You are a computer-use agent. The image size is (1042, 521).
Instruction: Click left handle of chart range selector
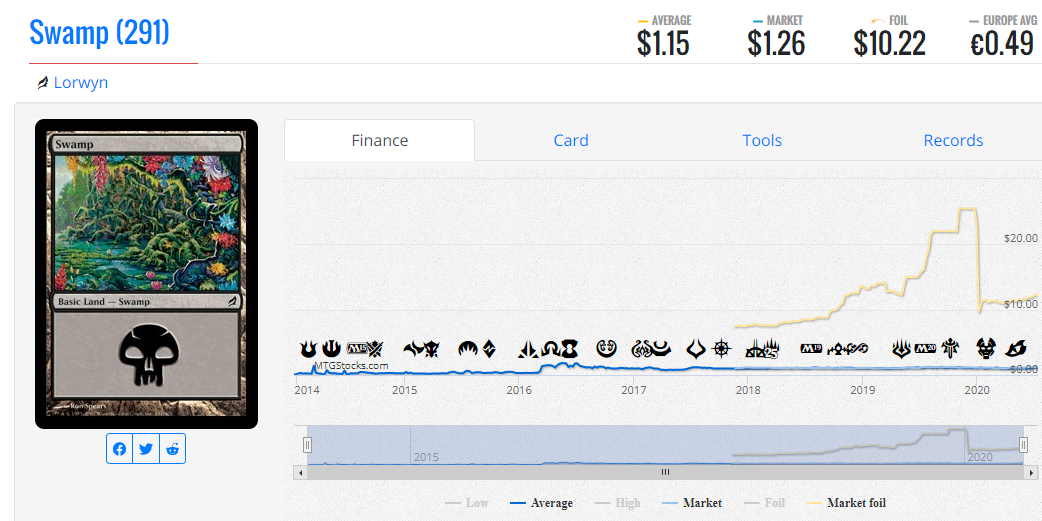[307, 445]
